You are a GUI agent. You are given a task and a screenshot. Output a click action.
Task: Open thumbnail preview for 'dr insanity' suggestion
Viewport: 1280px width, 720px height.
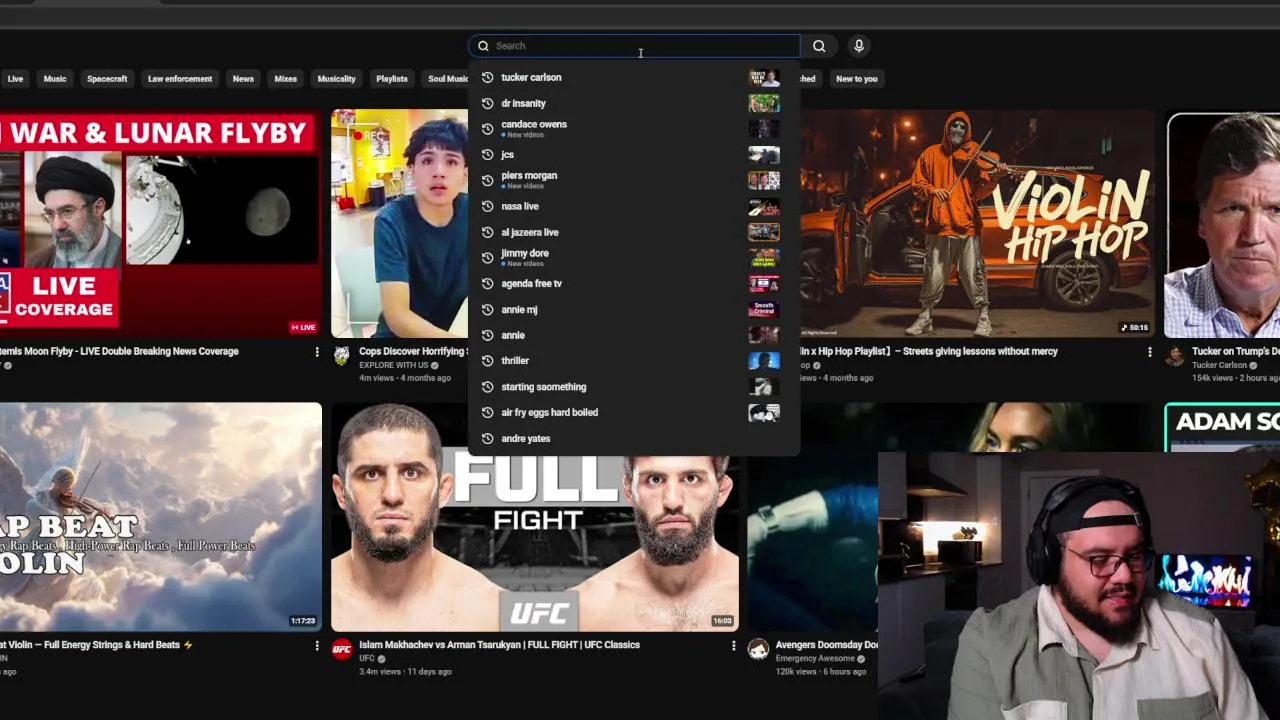point(764,103)
